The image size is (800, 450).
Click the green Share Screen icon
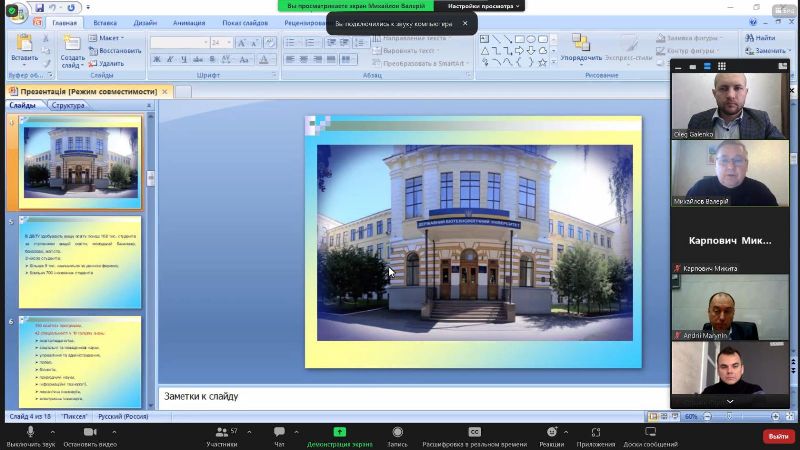pyautogui.click(x=340, y=432)
